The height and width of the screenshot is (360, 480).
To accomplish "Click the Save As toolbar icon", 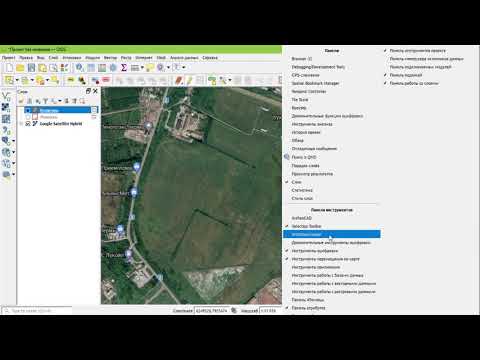I will click(42, 68).
